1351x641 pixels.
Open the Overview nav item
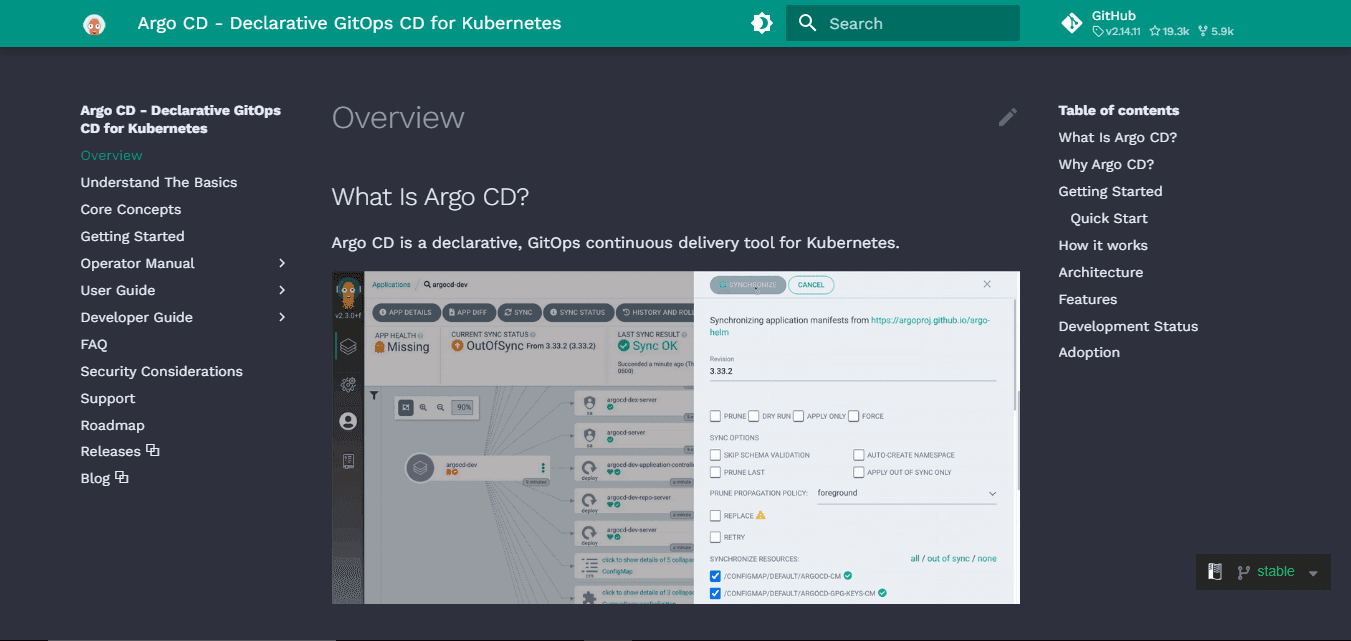(x=111, y=155)
